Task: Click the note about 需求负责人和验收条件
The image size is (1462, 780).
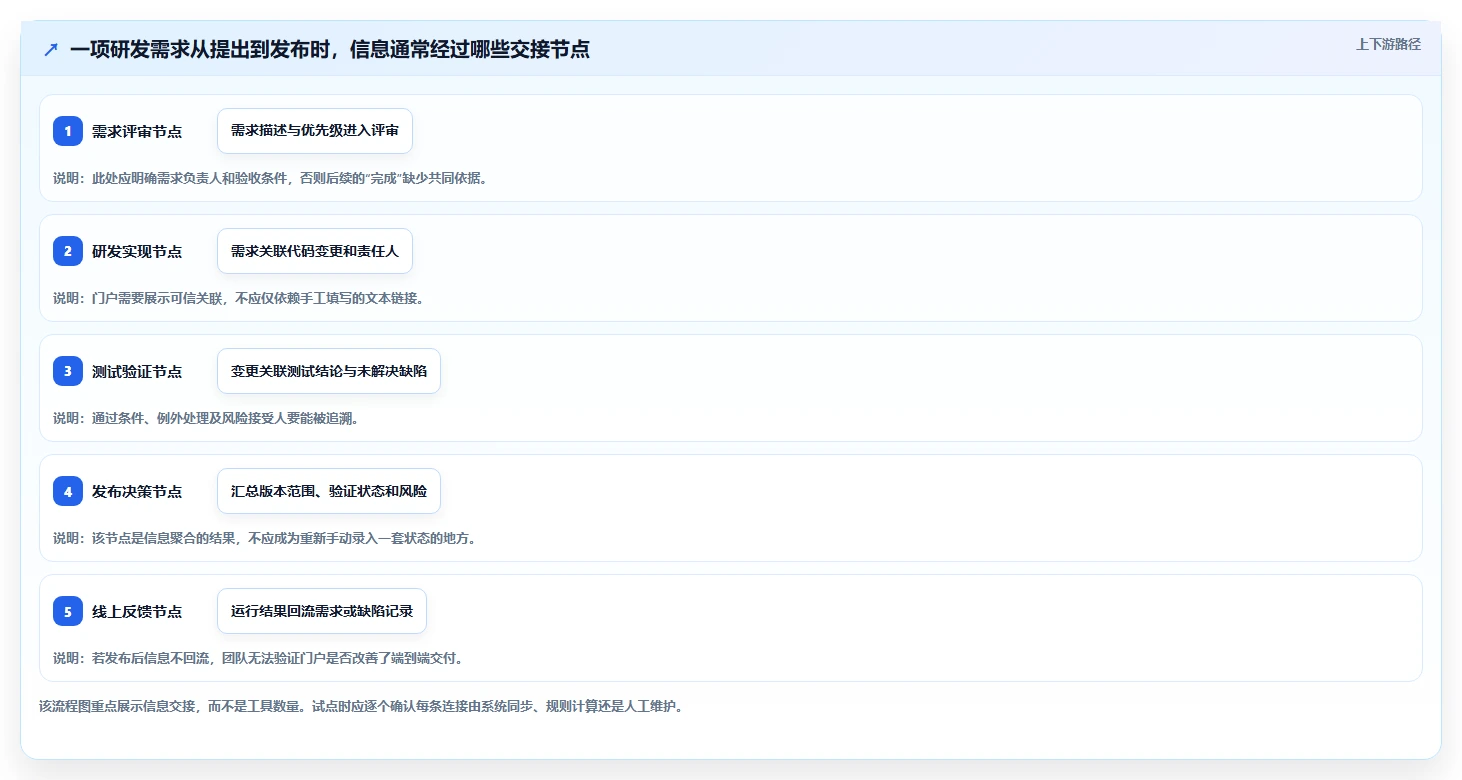Action: click(x=270, y=178)
